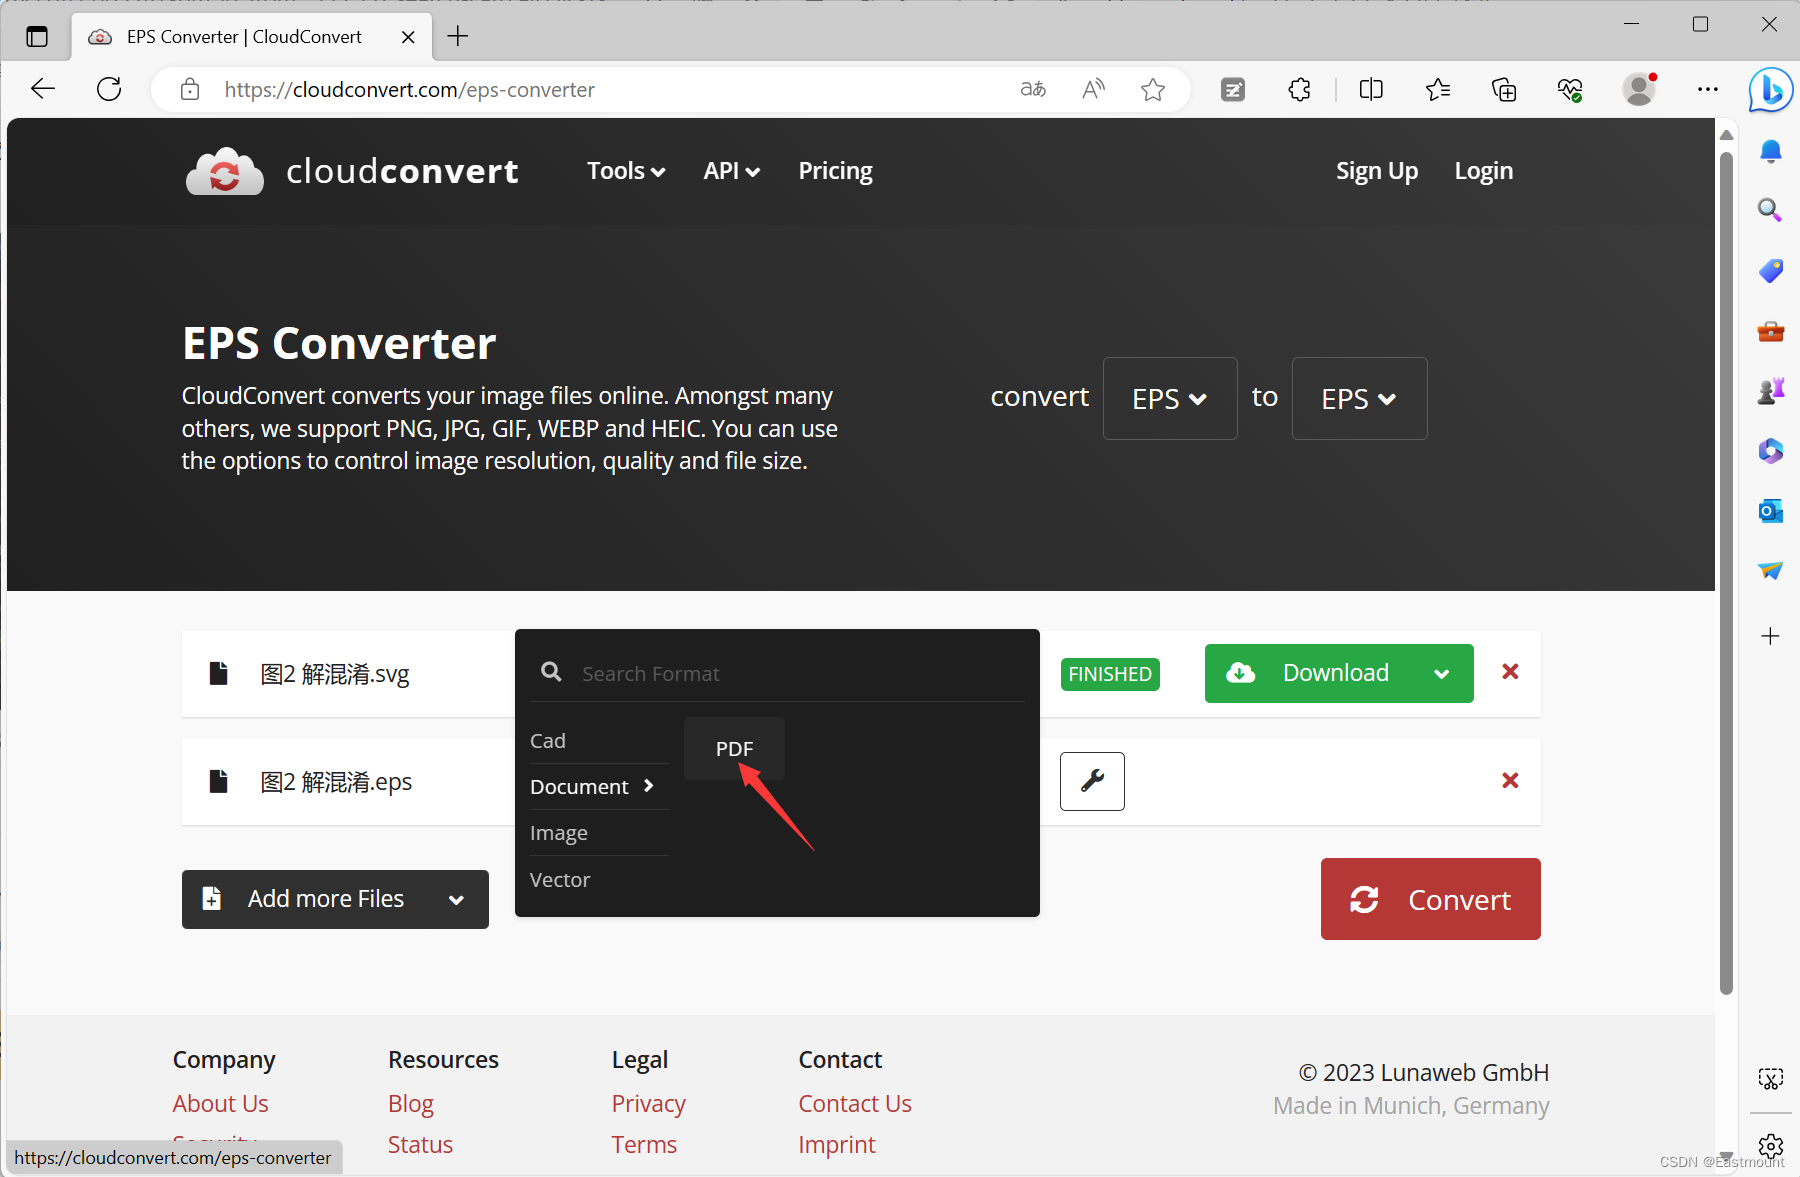Open the sidebar Games chess icon
Viewport: 1800px width, 1177px height.
pyautogui.click(x=1770, y=391)
